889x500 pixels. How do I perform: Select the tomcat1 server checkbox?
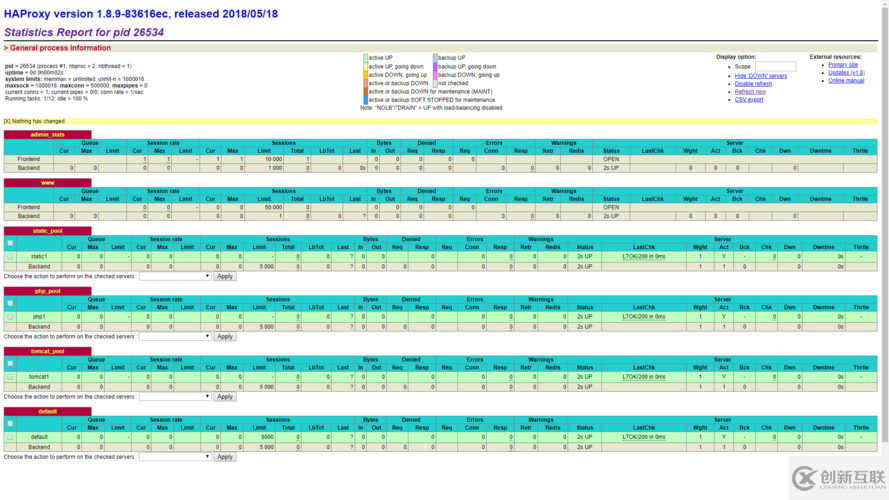tap(10, 377)
